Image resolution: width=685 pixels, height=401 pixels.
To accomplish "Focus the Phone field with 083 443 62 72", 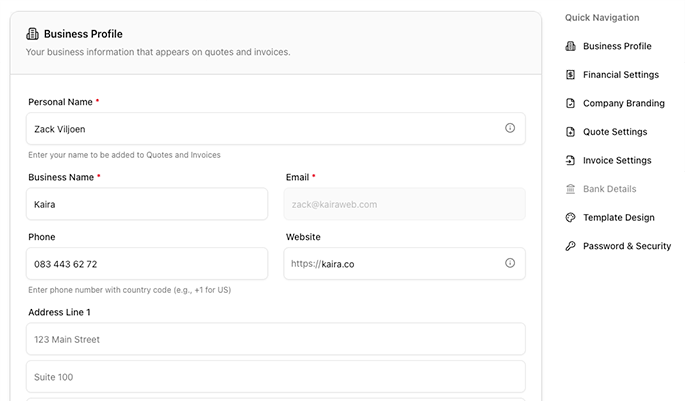I will [147, 264].
